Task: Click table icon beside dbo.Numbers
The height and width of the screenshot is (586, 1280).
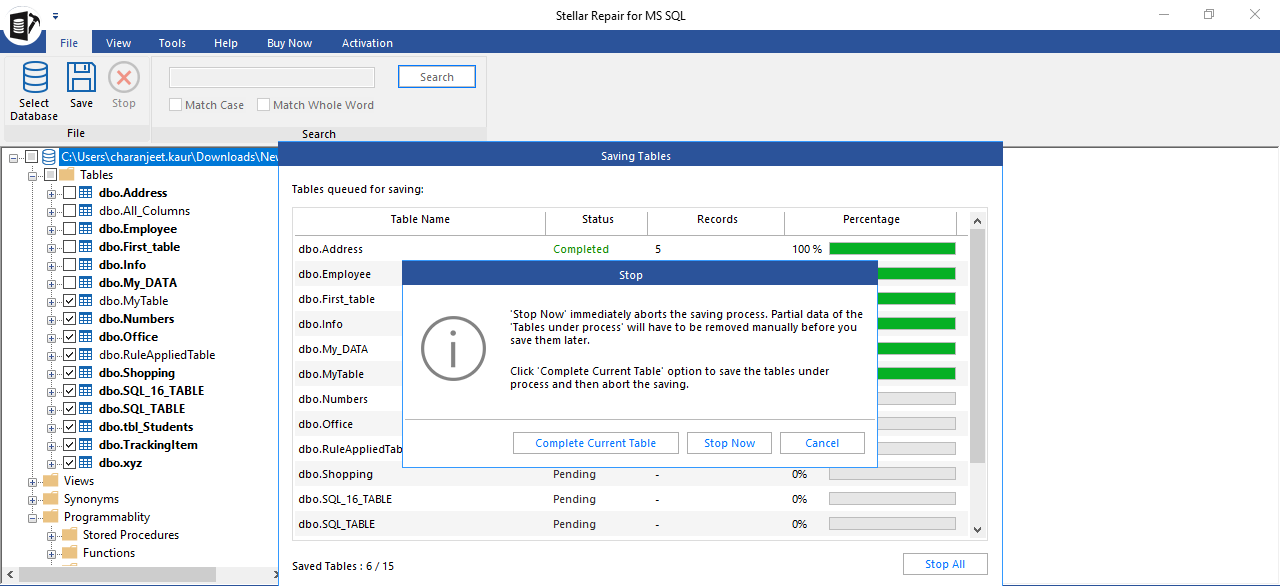Action: pos(86,319)
